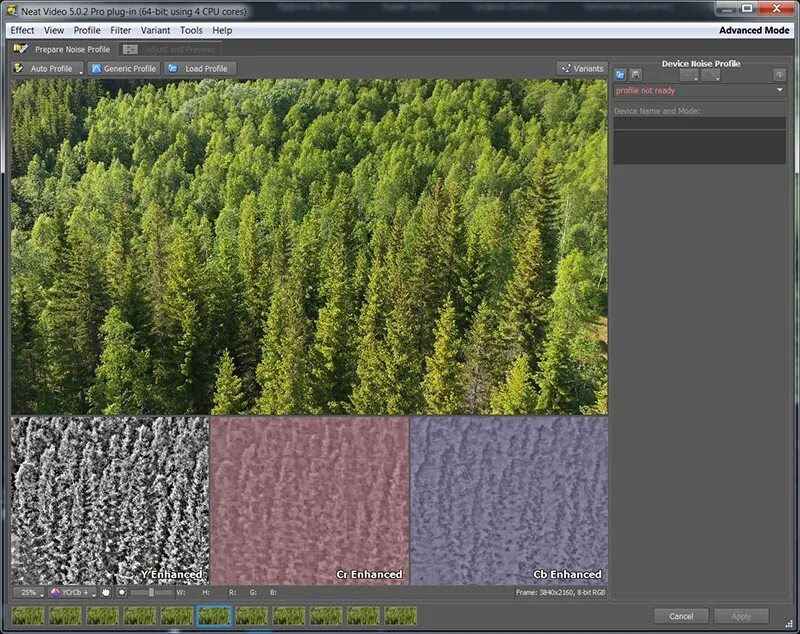Switch to Adjust and Preview tab
Screen dimensions: 800x634
point(170,49)
